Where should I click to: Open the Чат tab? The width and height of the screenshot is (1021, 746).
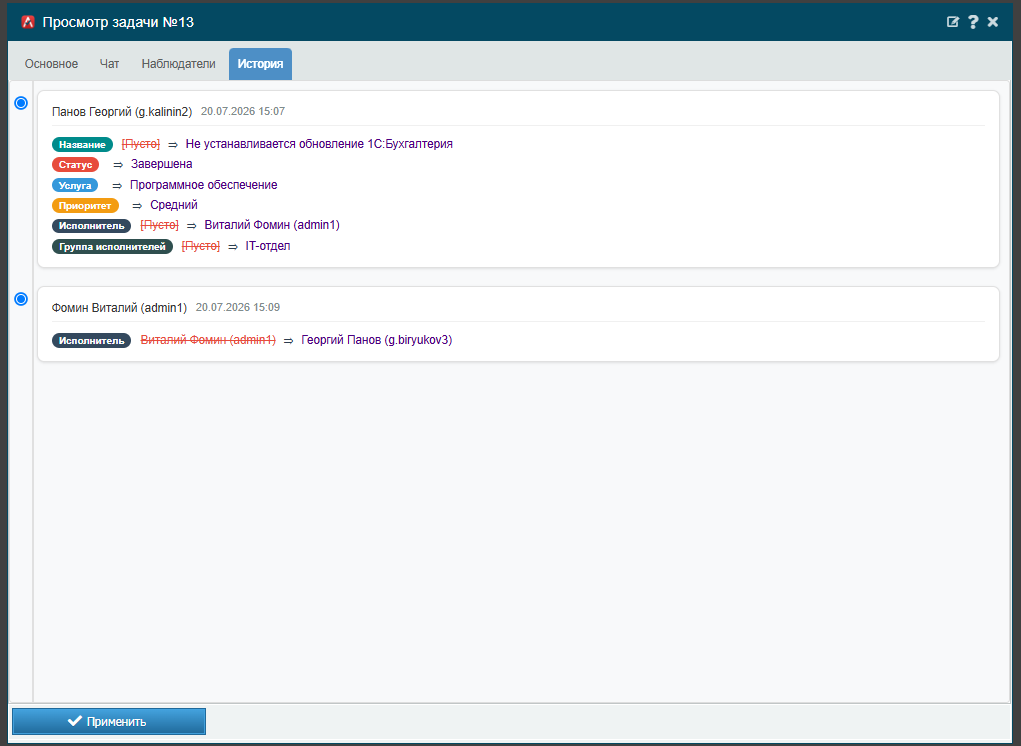pyautogui.click(x=109, y=64)
